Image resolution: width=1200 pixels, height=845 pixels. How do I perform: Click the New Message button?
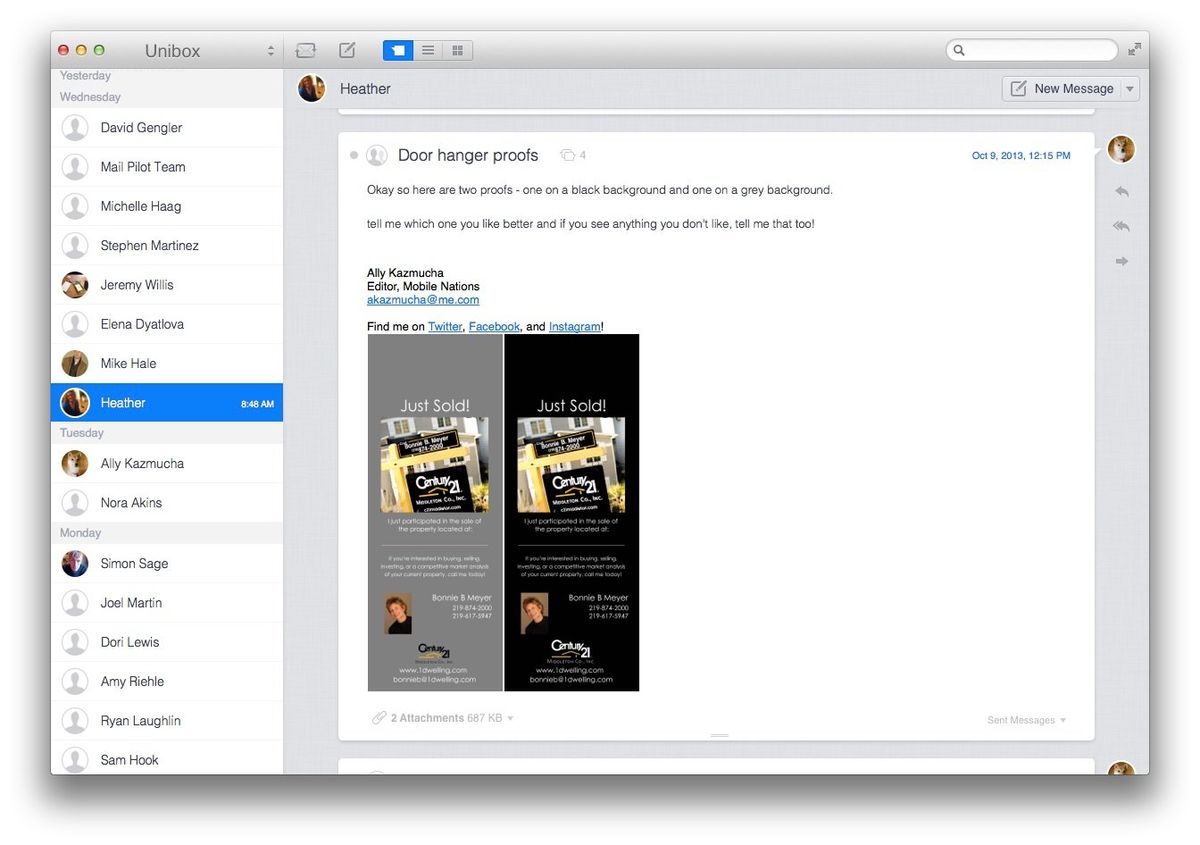(x=1062, y=88)
